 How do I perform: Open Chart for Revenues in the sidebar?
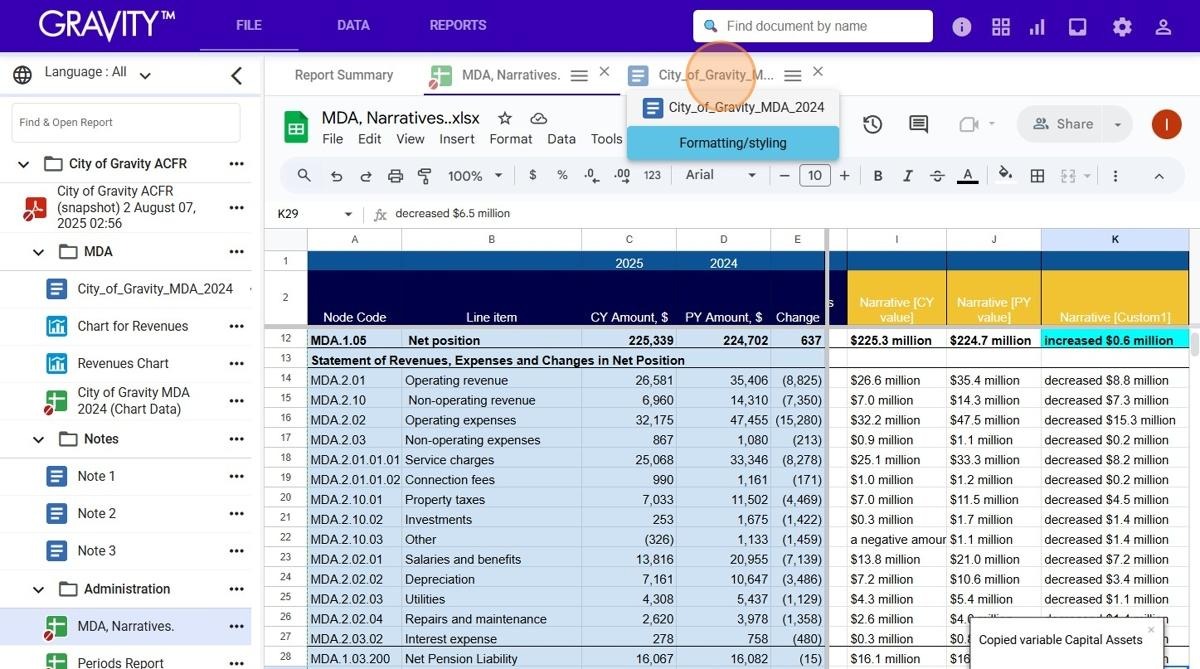[x=133, y=326]
